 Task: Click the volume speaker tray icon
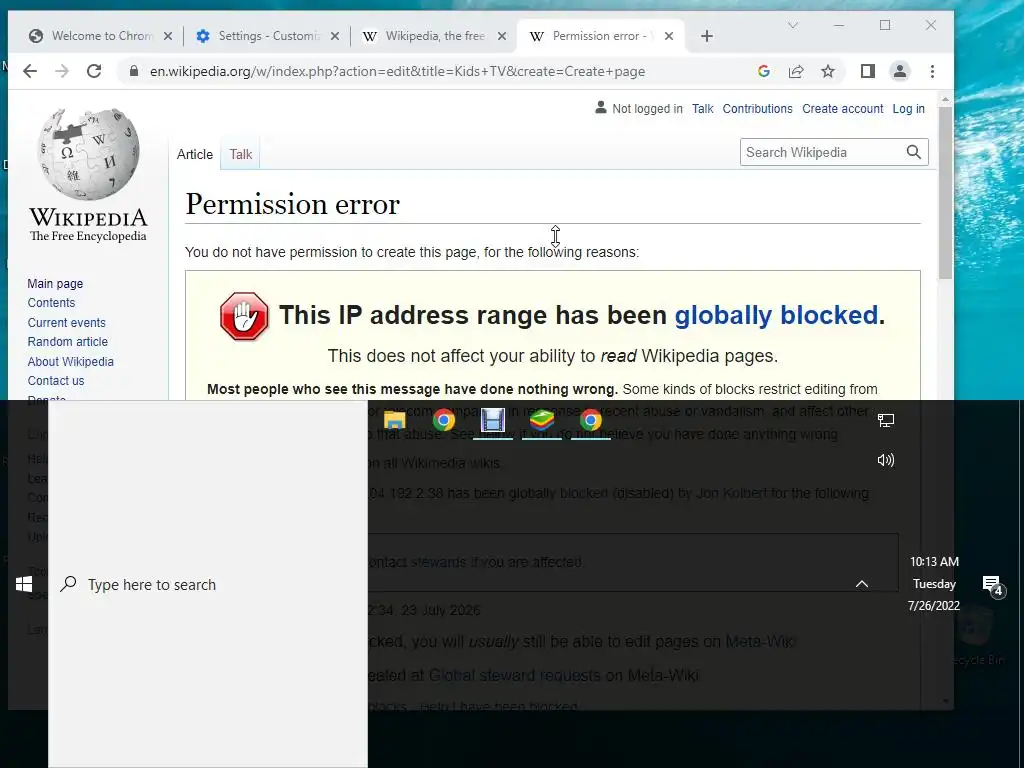point(886,460)
